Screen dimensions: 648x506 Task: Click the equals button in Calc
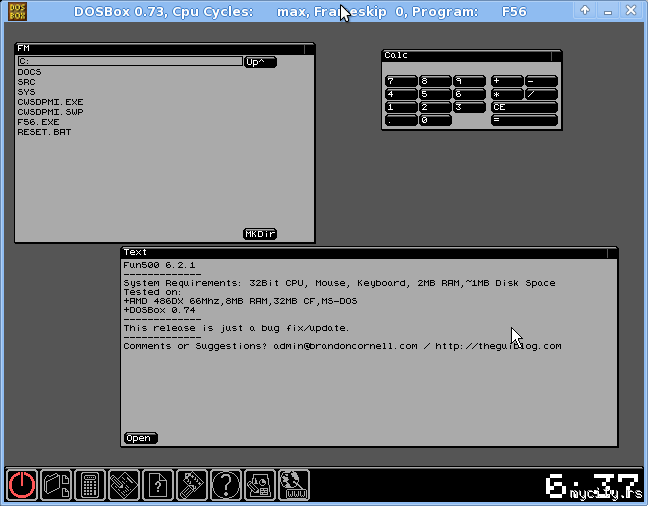pos(524,120)
